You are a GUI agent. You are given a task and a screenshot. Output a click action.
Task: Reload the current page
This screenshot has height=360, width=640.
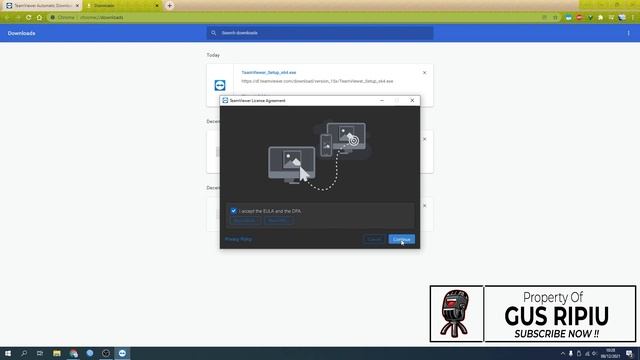pos(29,18)
